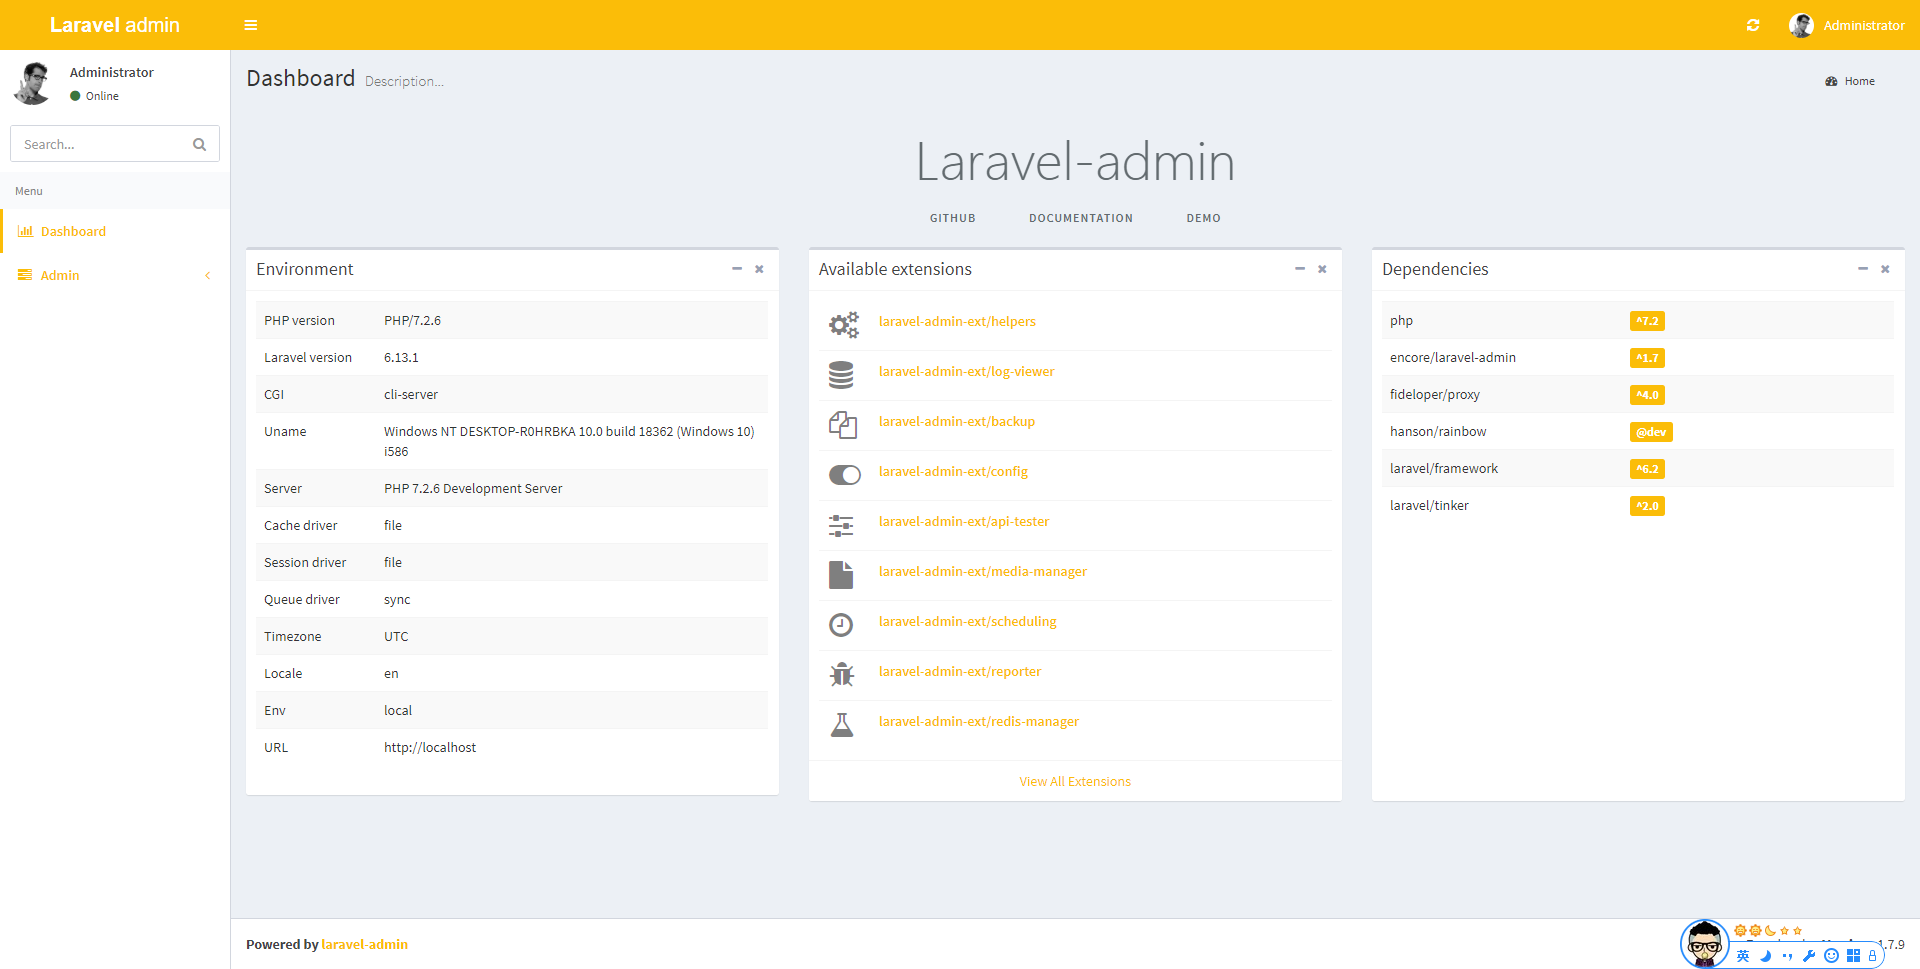The width and height of the screenshot is (1920, 969).
Task: Click the sidebar Administrator avatar picture
Action: 33,83
